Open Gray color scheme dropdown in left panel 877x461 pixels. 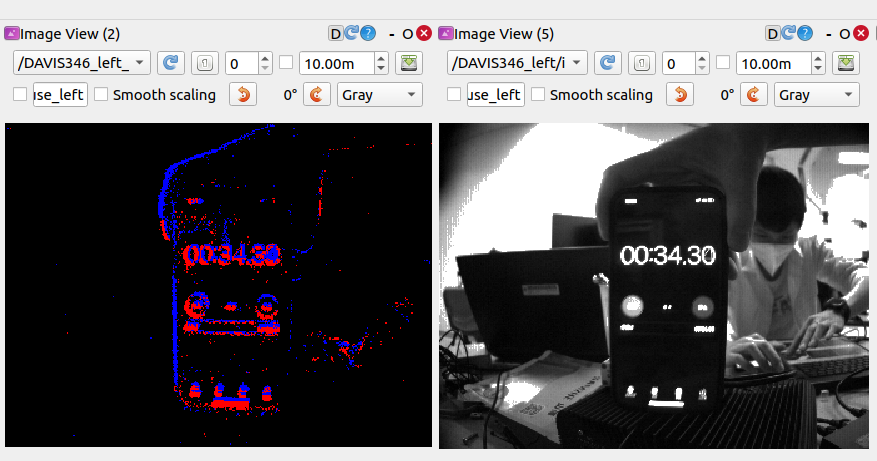tap(380, 95)
